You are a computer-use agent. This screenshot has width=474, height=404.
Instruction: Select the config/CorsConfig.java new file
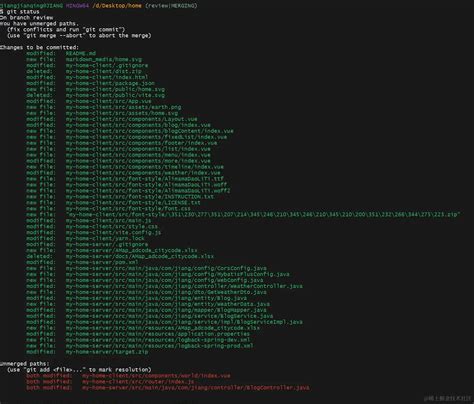(x=147, y=268)
